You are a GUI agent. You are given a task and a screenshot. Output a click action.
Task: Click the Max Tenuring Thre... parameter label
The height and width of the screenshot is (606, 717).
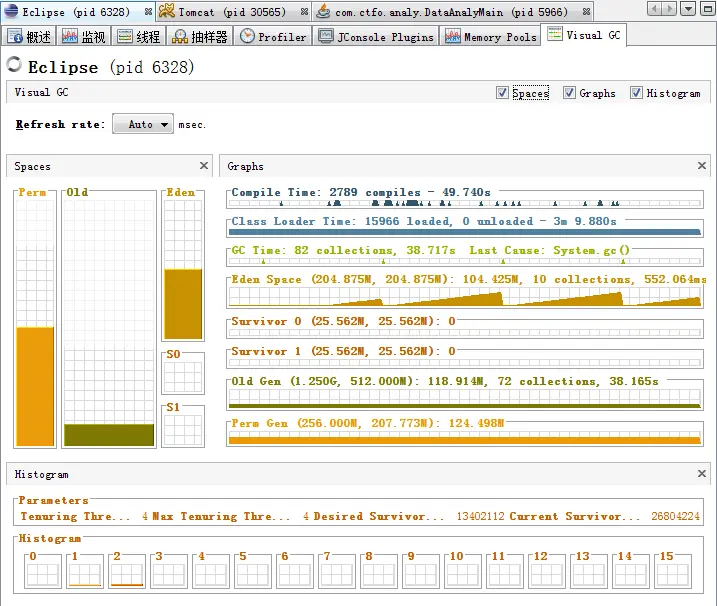(x=221, y=516)
